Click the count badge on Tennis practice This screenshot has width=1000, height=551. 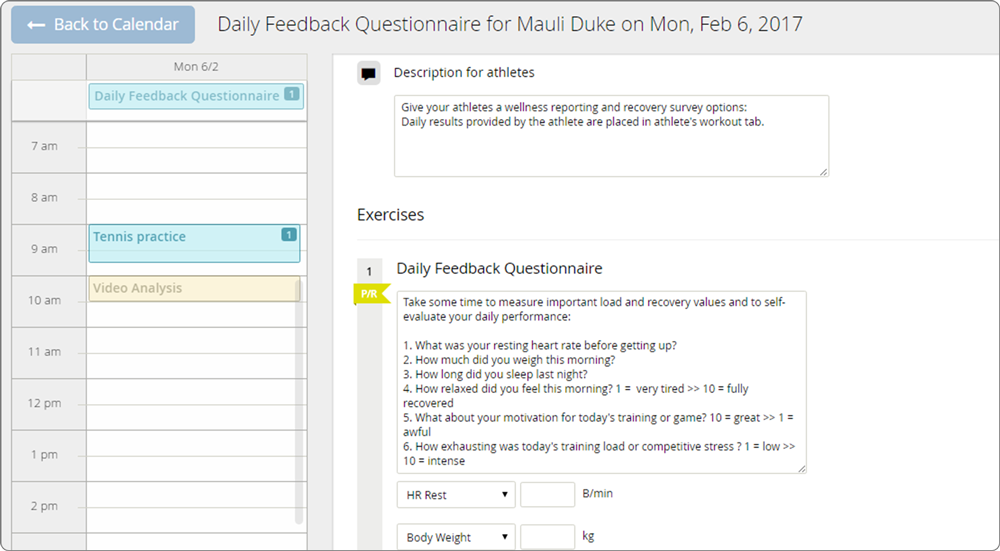point(289,235)
